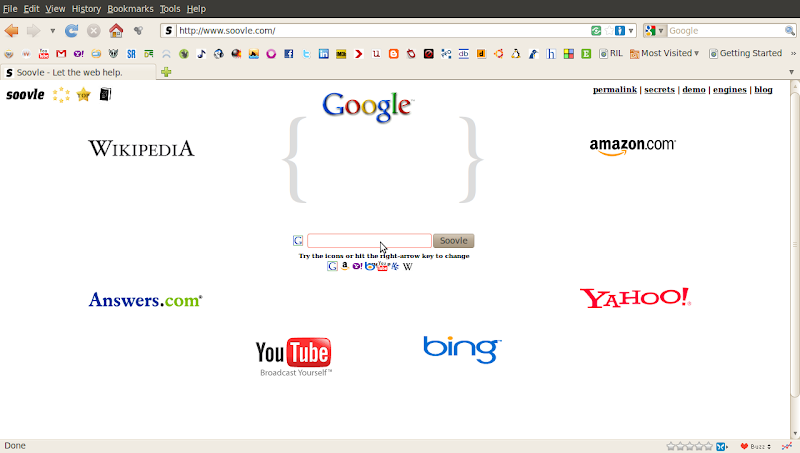Click the Soovle search text field

(x=369, y=240)
